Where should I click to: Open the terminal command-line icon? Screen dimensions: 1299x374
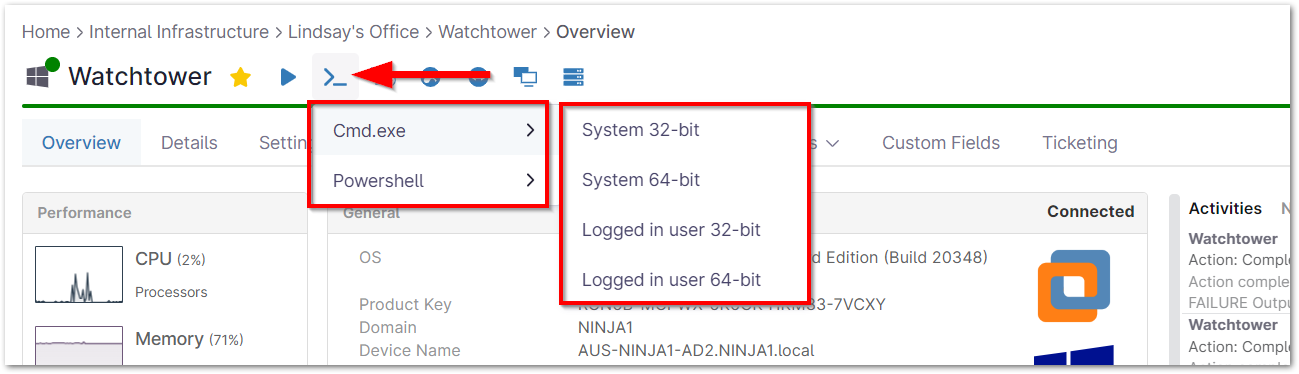tap(335, 77)
